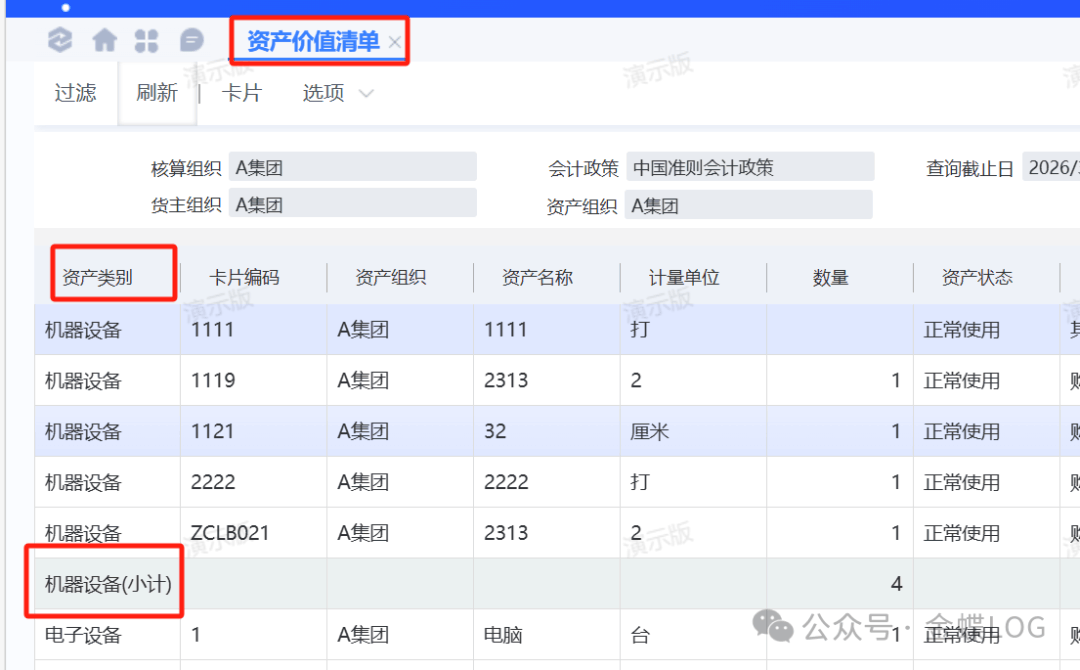Click the 卡片编码 column header
Viewport: 1080px width, 670px height.
click(x=244, y=278)
